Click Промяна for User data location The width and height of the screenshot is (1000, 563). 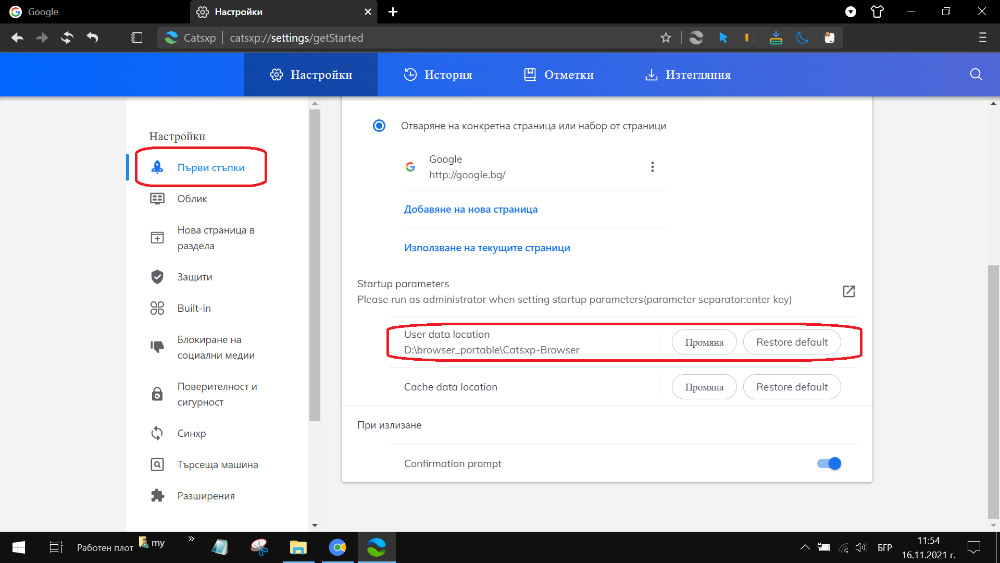[x=704, y=342]
